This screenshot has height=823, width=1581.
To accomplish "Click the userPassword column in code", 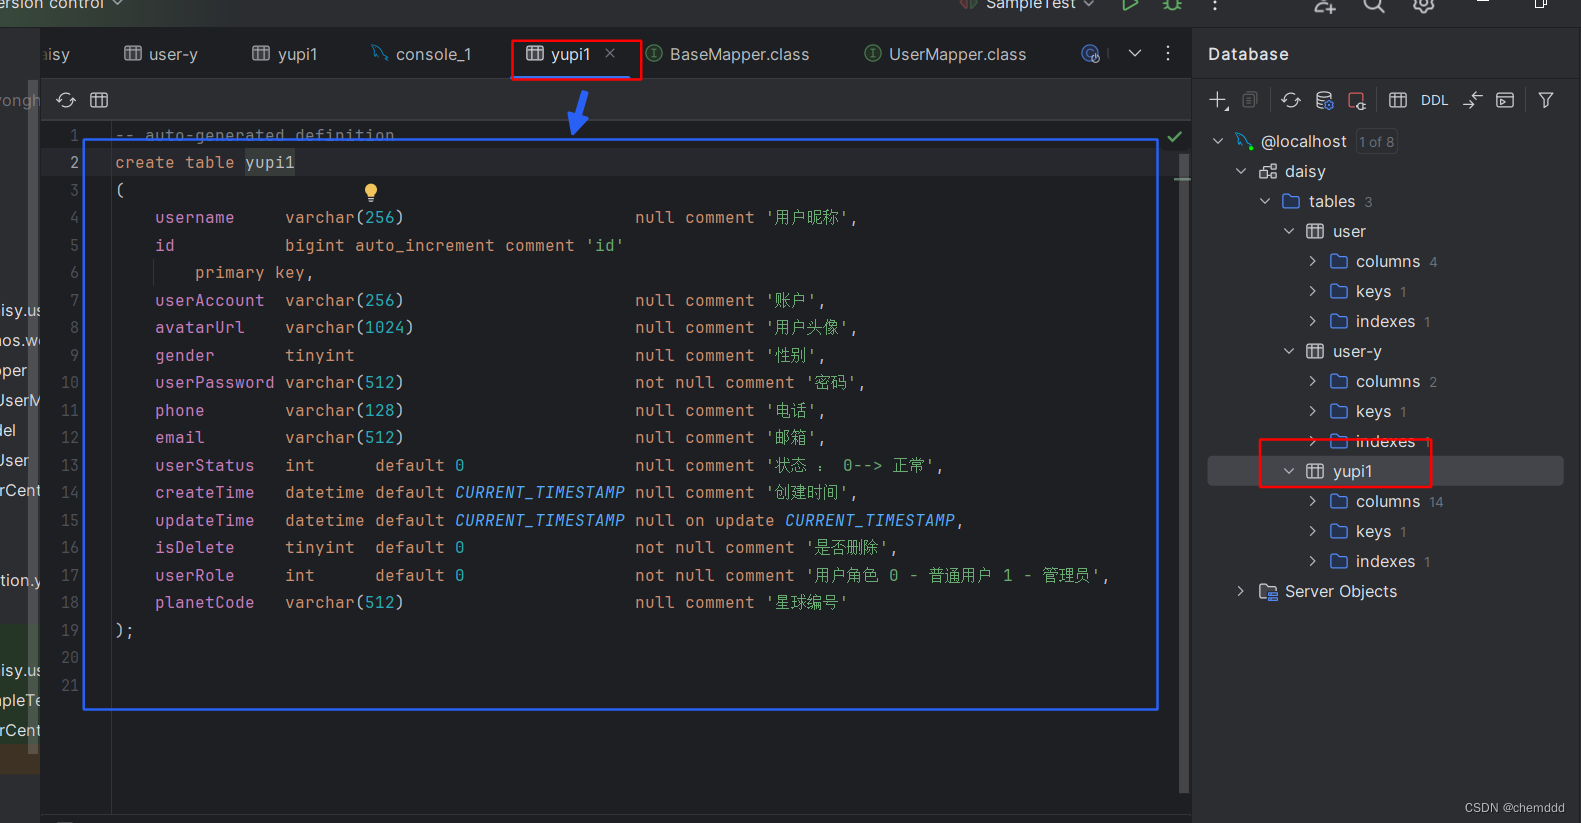I will point(214,382).
